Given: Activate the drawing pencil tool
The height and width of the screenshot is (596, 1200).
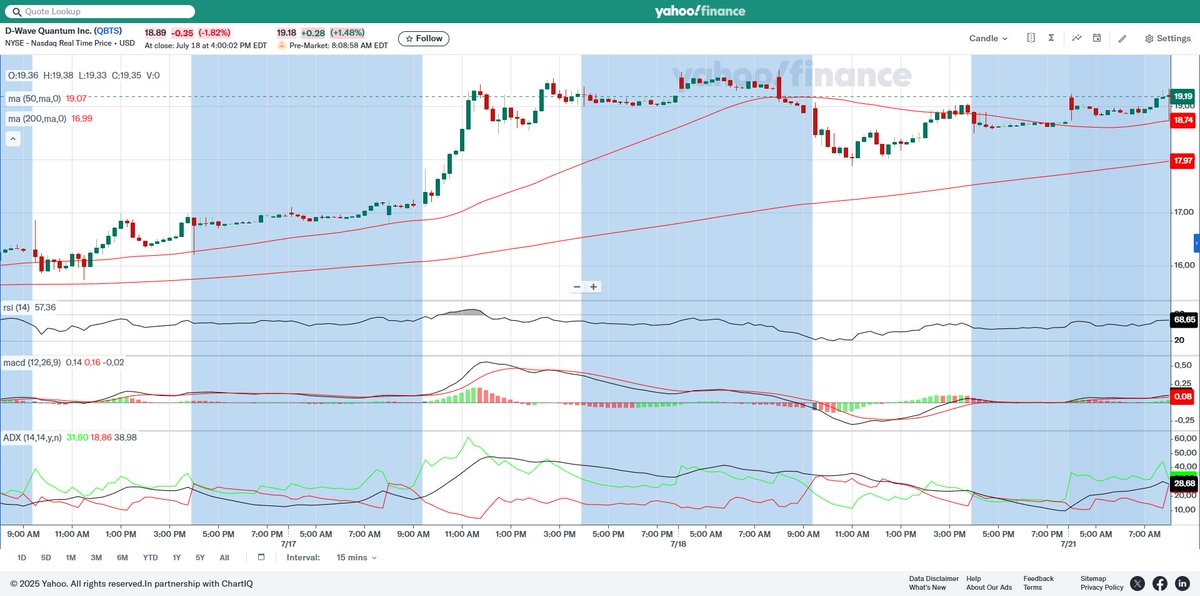Looking at the screenshot, I should pyautogui.click(x=1122, y=38).
